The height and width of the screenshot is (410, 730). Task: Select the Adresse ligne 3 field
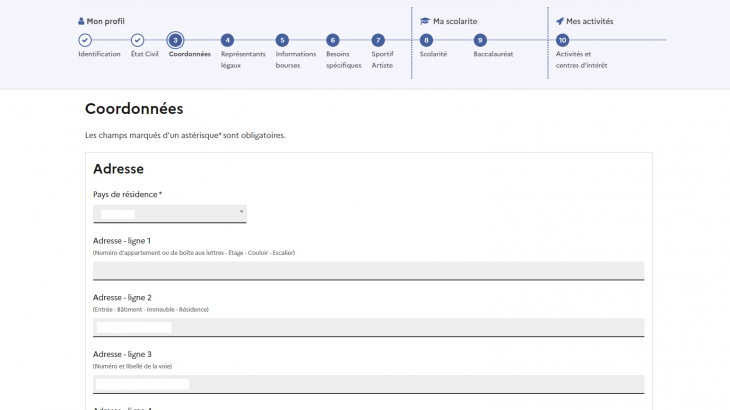click(368, 384)
